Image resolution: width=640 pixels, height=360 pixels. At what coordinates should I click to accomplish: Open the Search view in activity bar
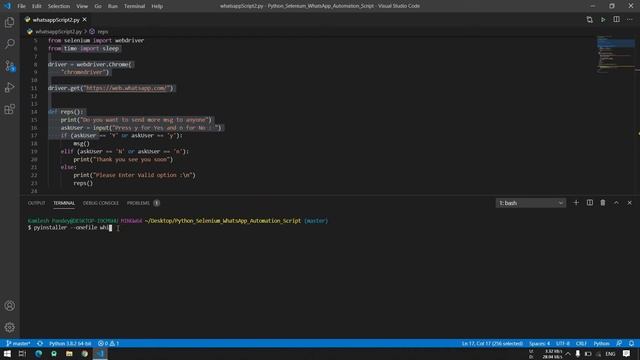[x=9, y=44]
